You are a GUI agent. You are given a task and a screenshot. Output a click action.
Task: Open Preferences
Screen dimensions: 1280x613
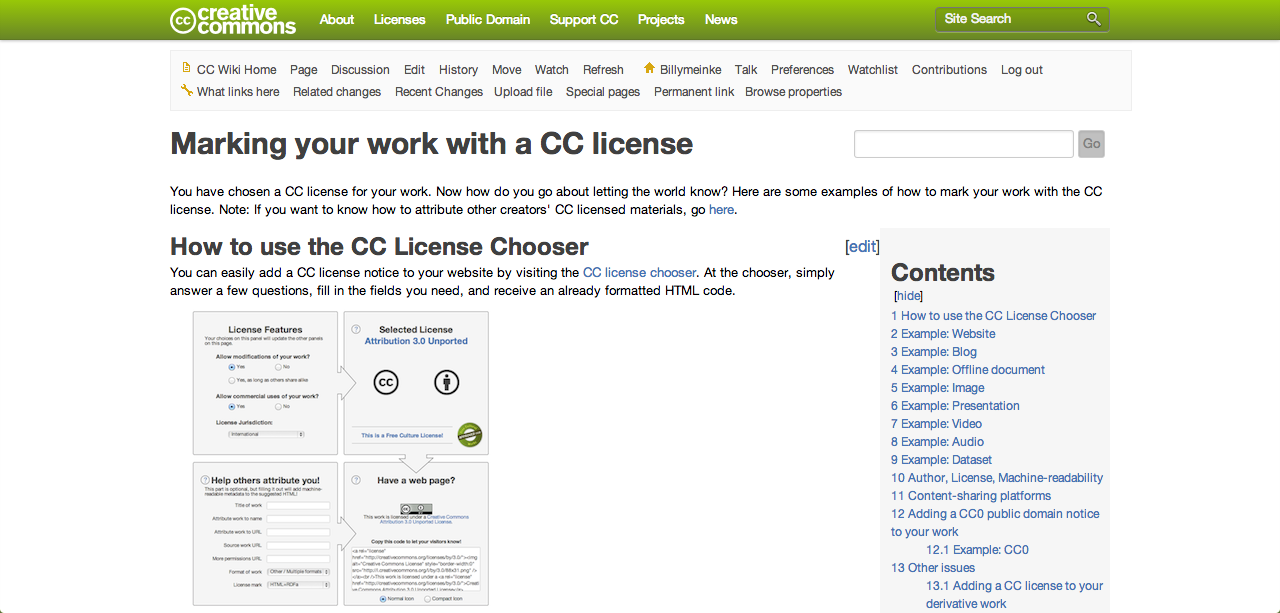(802, 70)
